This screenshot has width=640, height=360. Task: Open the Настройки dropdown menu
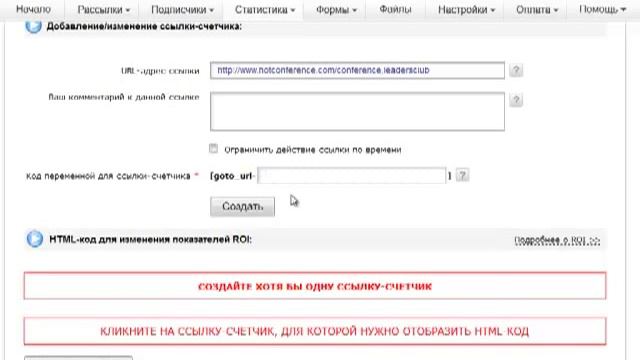(x=466, y=9)
